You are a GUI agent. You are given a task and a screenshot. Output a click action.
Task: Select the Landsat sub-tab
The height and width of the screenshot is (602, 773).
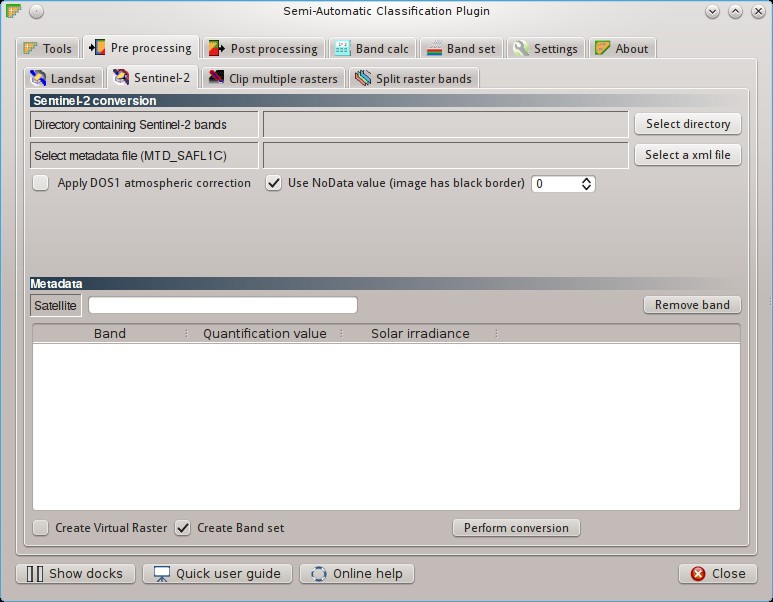[63, 78]
